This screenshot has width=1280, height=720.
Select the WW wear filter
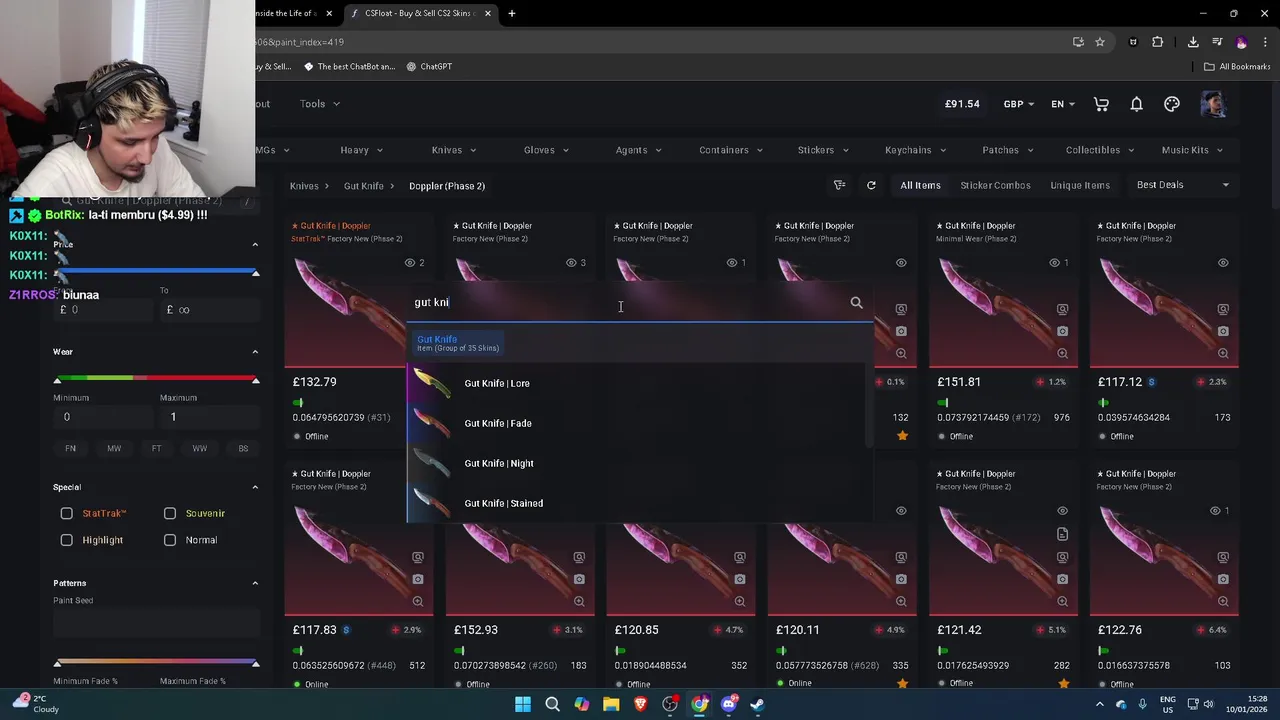200,448
